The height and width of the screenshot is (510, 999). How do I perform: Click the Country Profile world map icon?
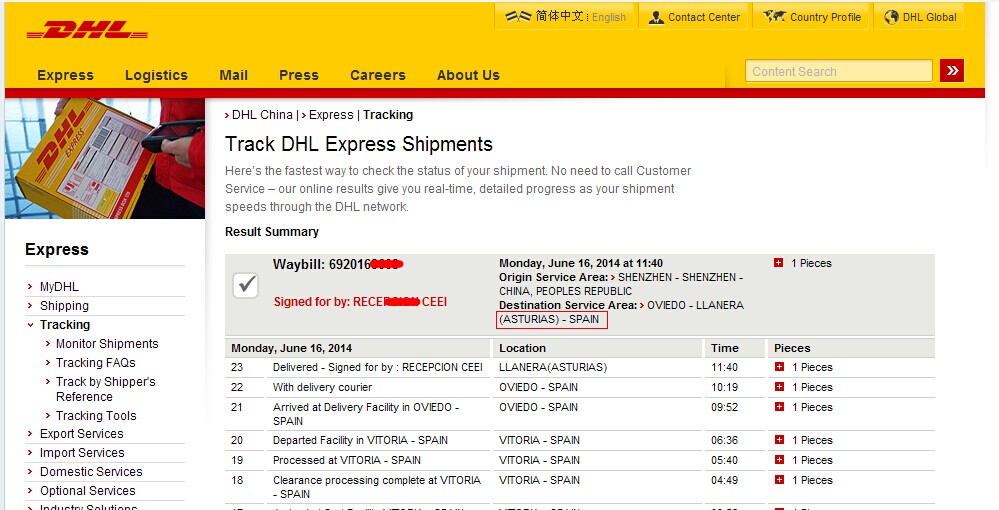click(x=774, y=17)
